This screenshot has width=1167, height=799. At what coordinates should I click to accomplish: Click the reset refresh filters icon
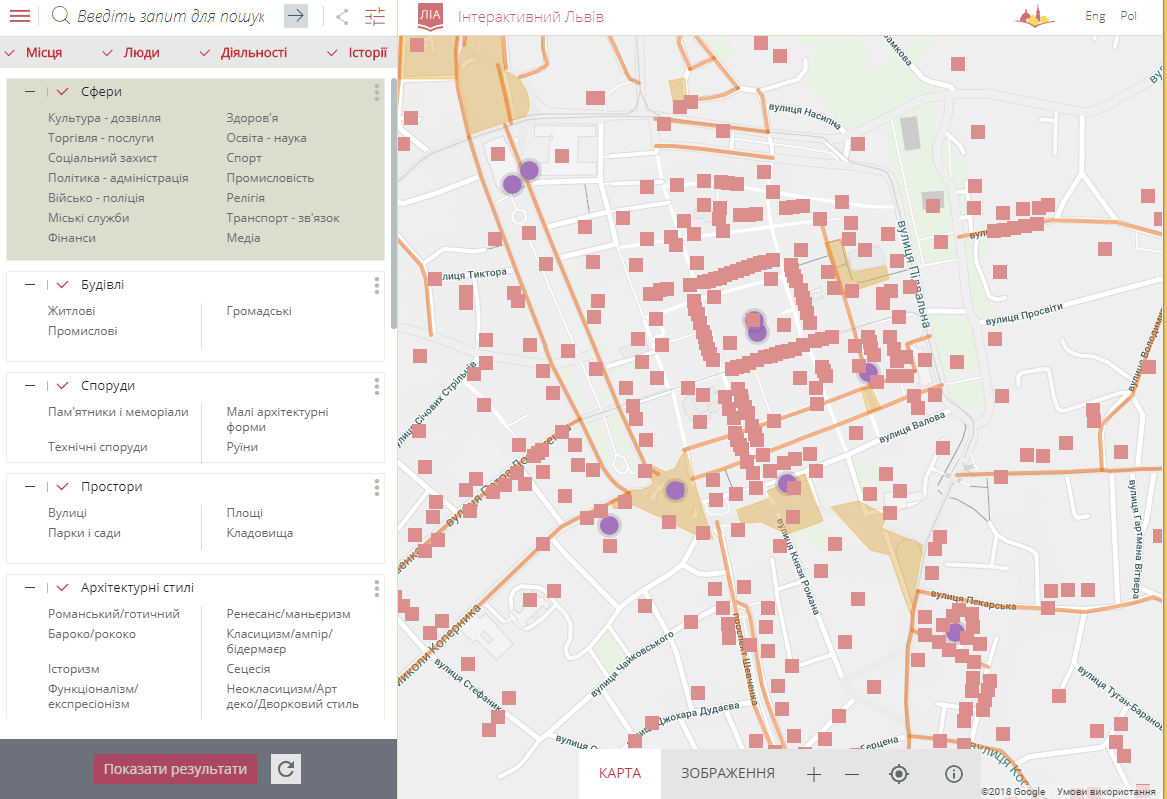(285, 769)
